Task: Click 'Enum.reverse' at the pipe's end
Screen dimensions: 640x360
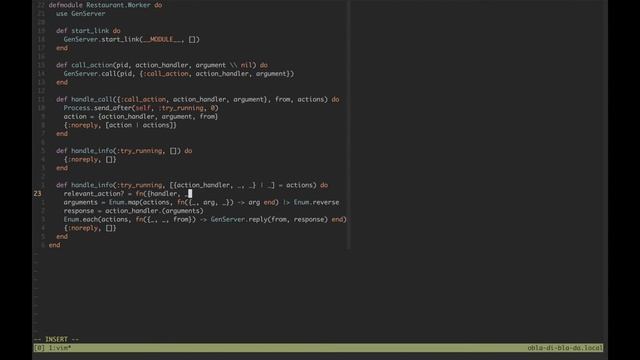Action: coord(316,202)
